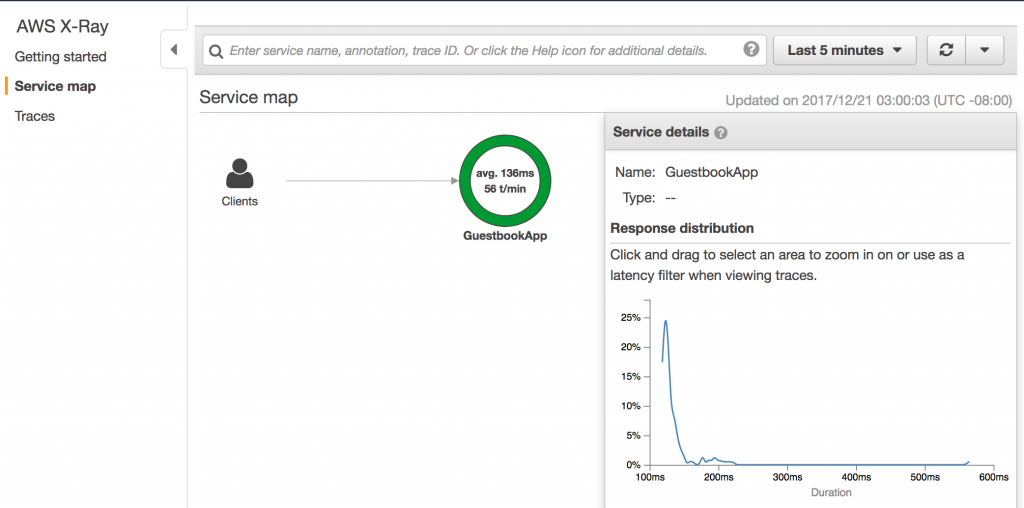Viewport: 1024px width, 508px height.
Task: Select the Clients node icon
Action: (240, 174)
